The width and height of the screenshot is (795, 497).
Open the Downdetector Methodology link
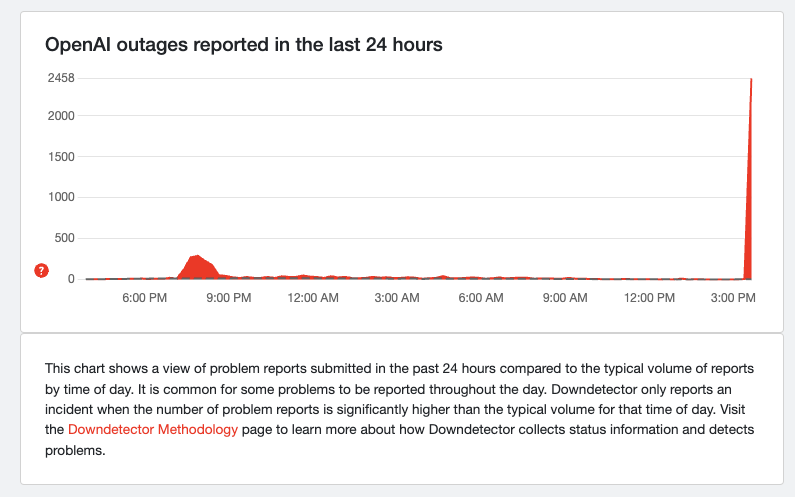pos(153,429)
